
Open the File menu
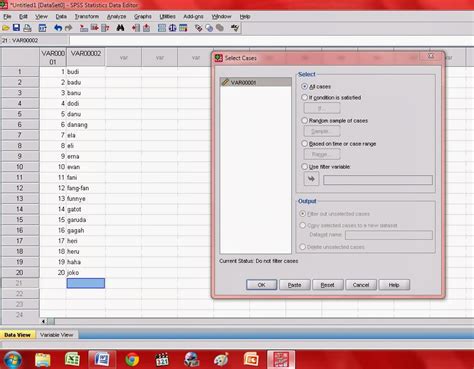click(x=7, y=16)
